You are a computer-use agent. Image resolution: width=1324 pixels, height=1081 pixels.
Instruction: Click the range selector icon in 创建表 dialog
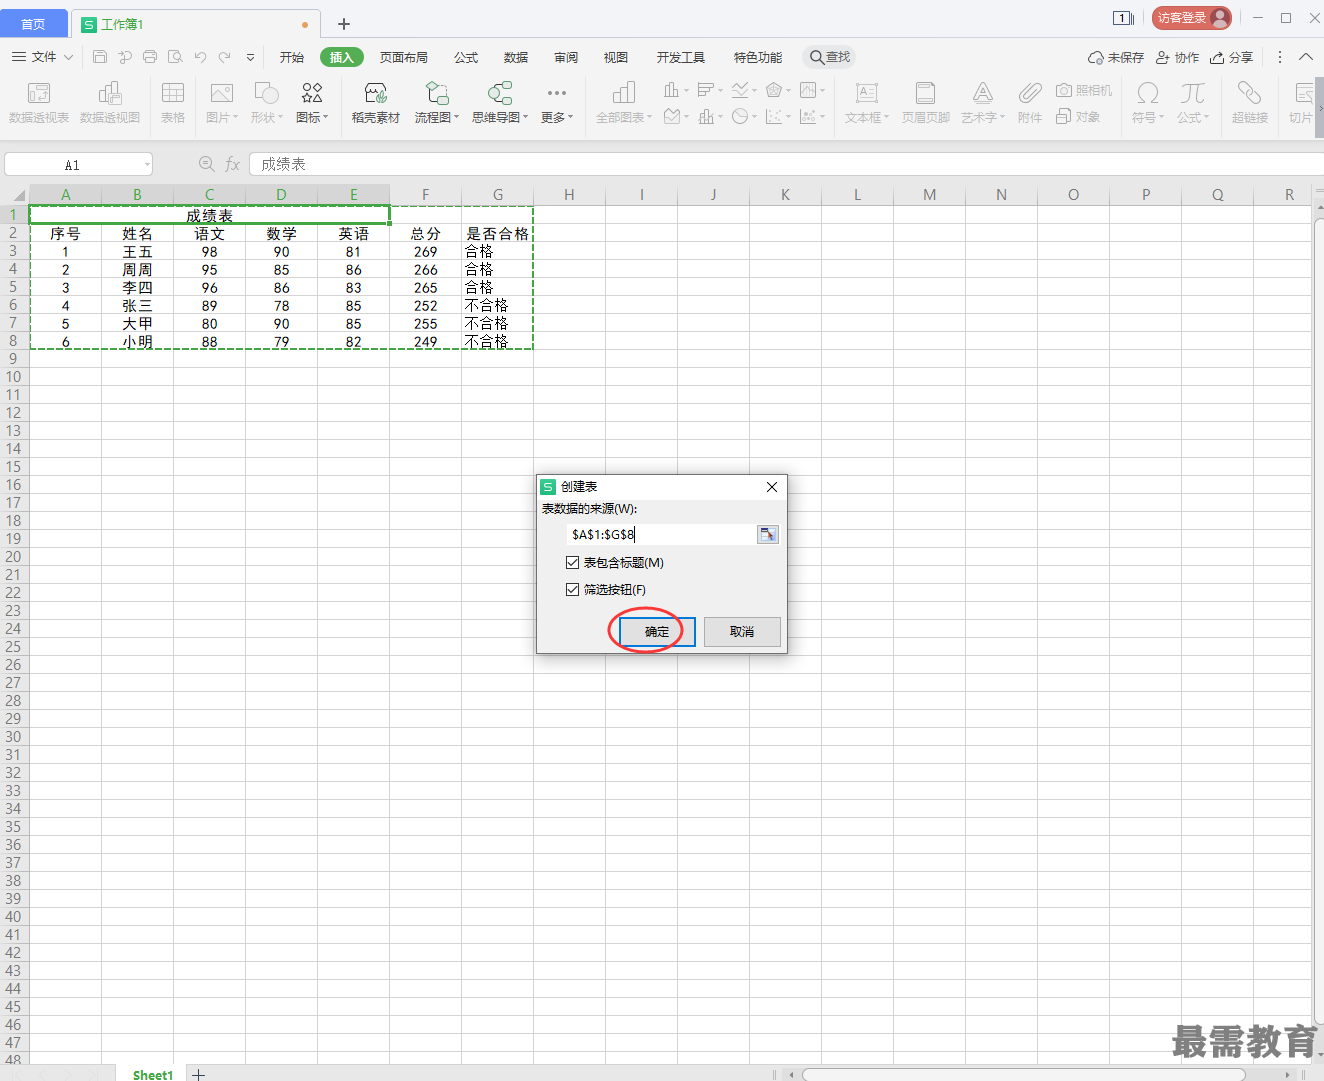point(767,535)
